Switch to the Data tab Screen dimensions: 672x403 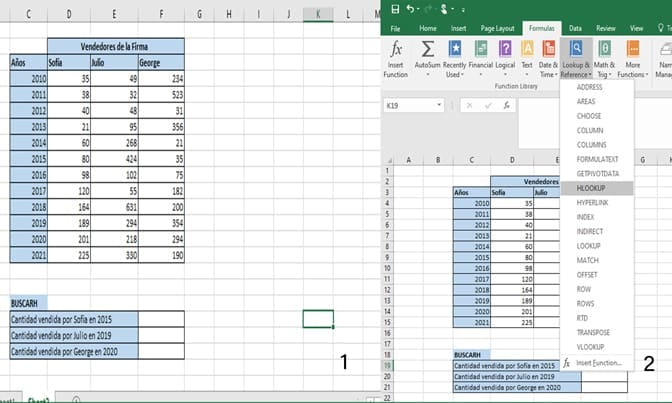pyautogui.click(x=575, y=28)
